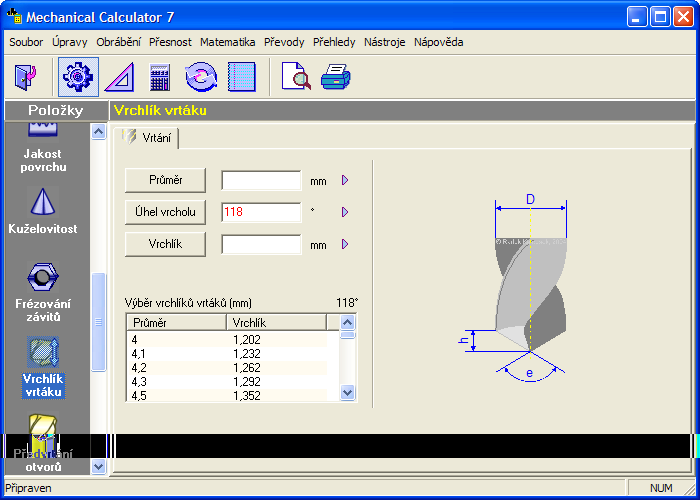This screenshot has height=500, width=700.
Task: Click the Úhel vrcholu button
Action: coord(165,212)
